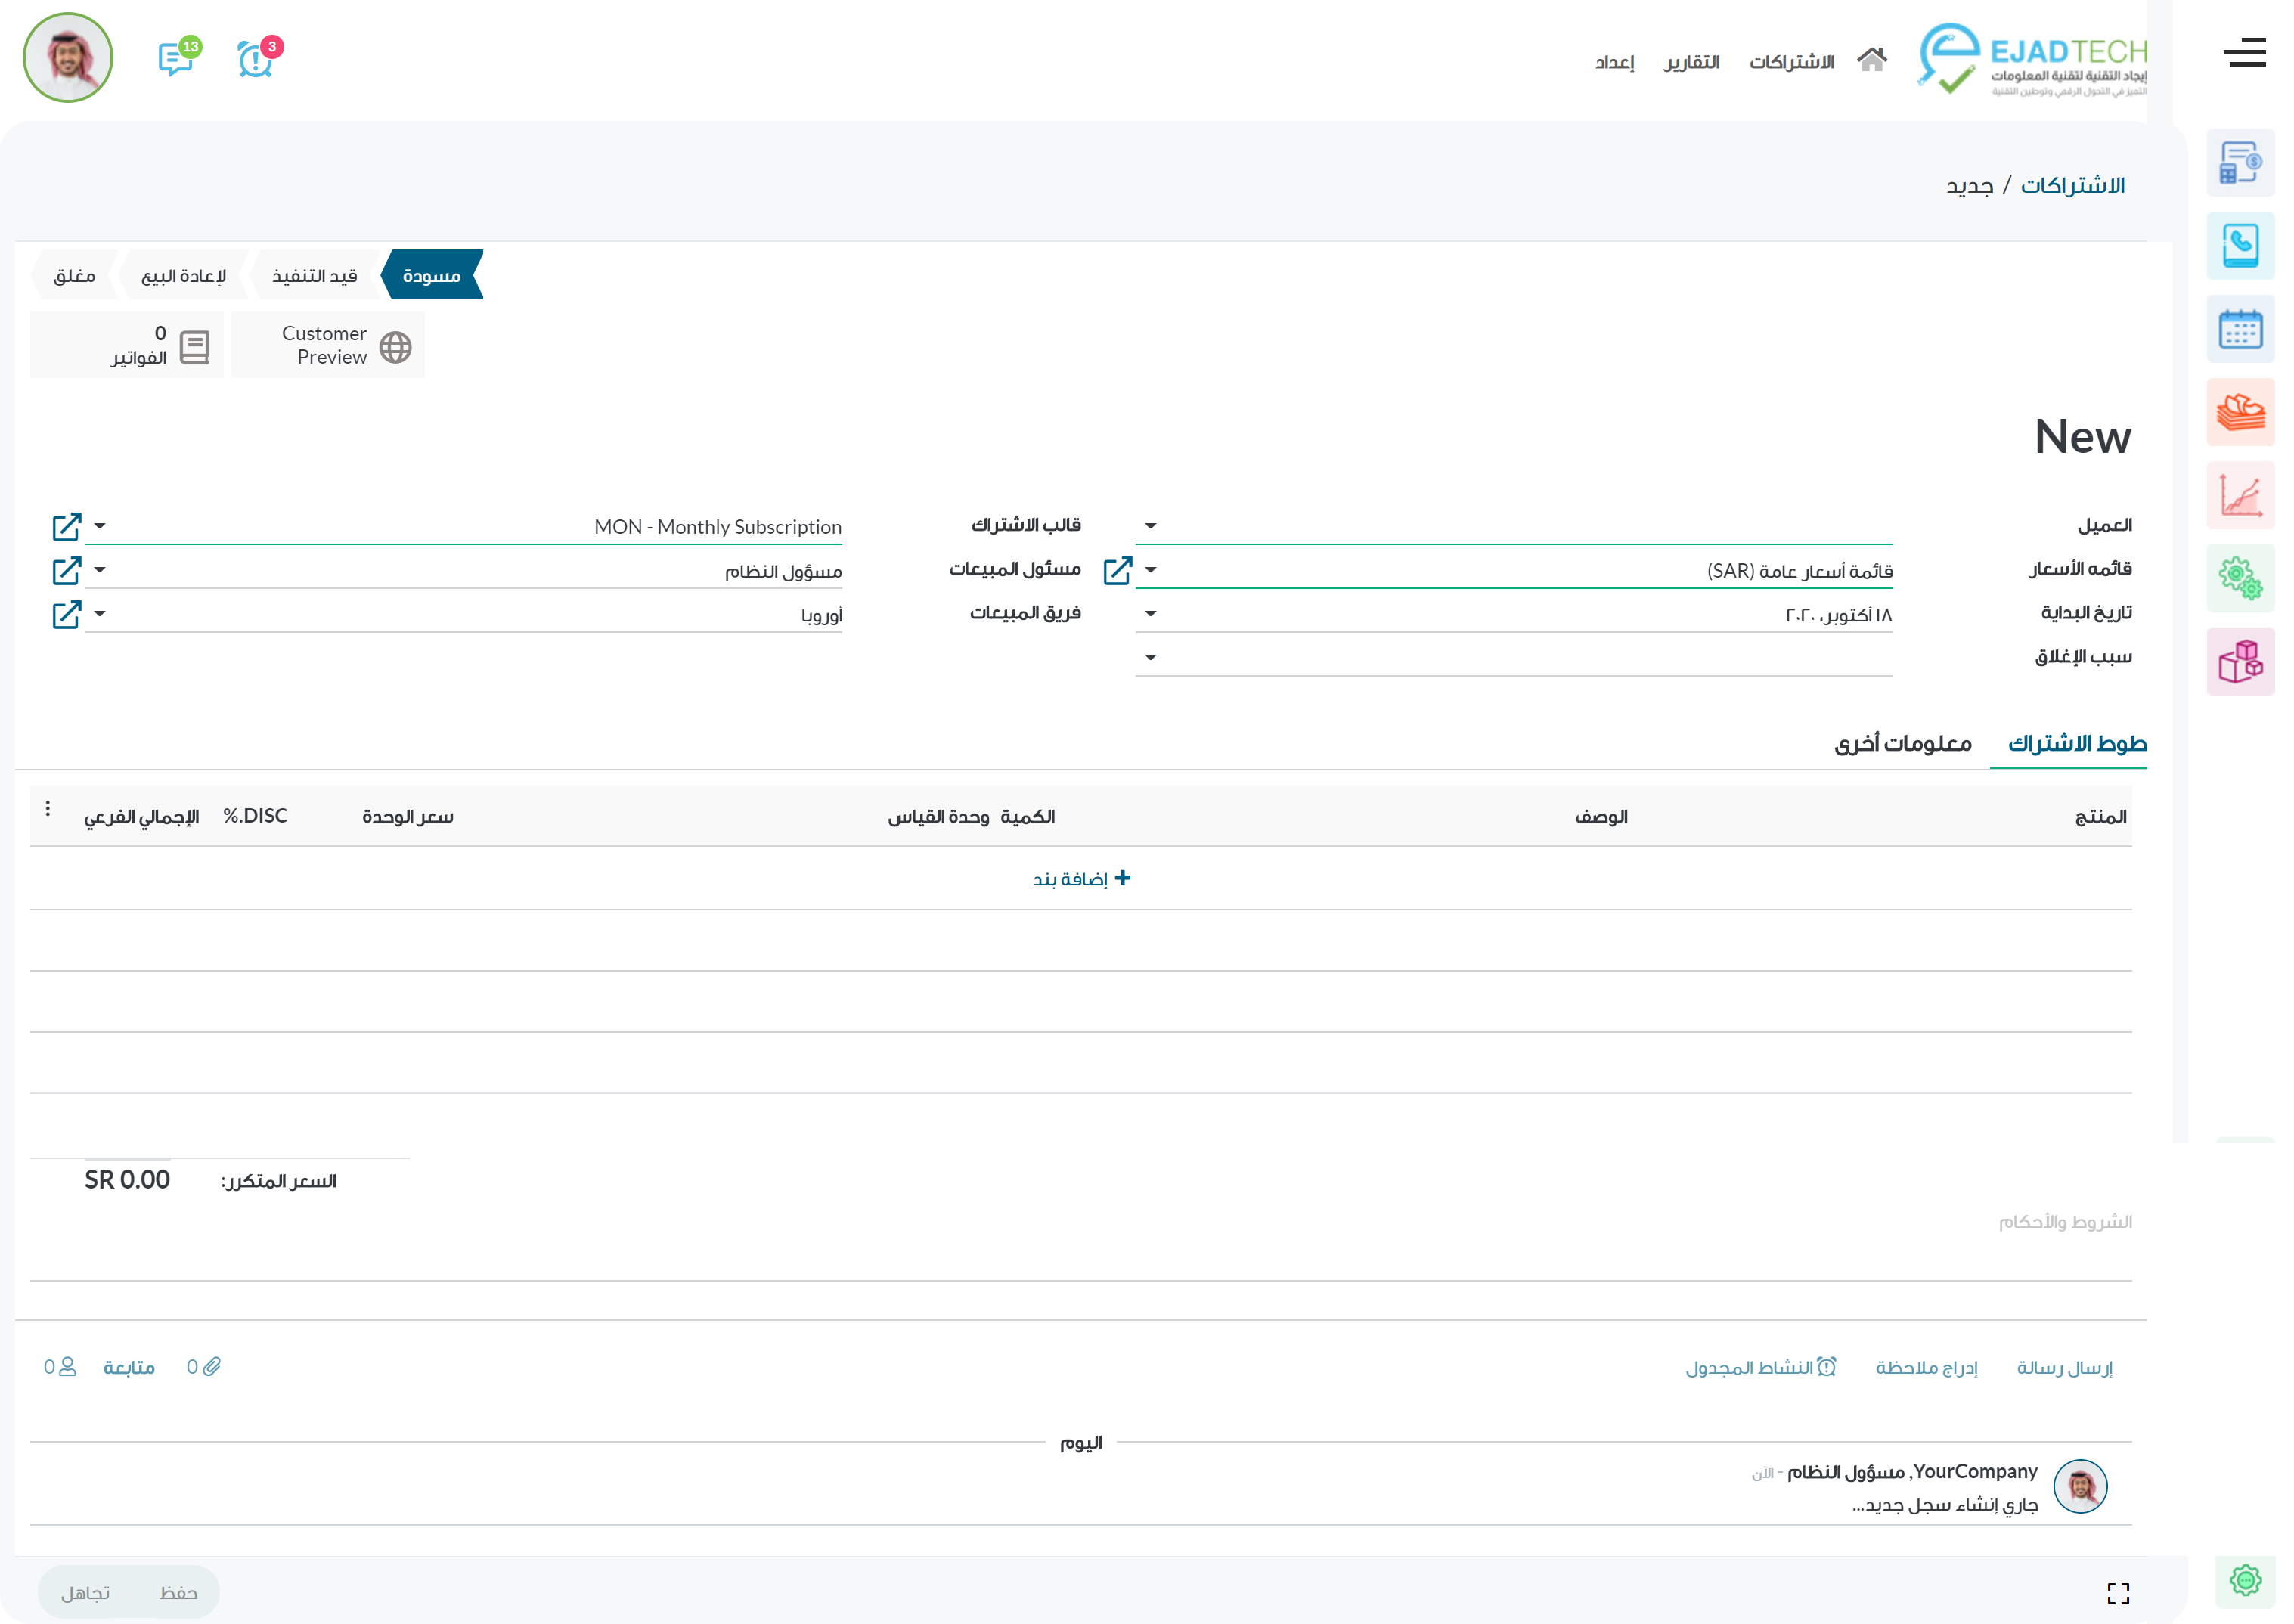Open activities clock icon with badge 3
The image size is (2294, 1624).
coord(256,58)
